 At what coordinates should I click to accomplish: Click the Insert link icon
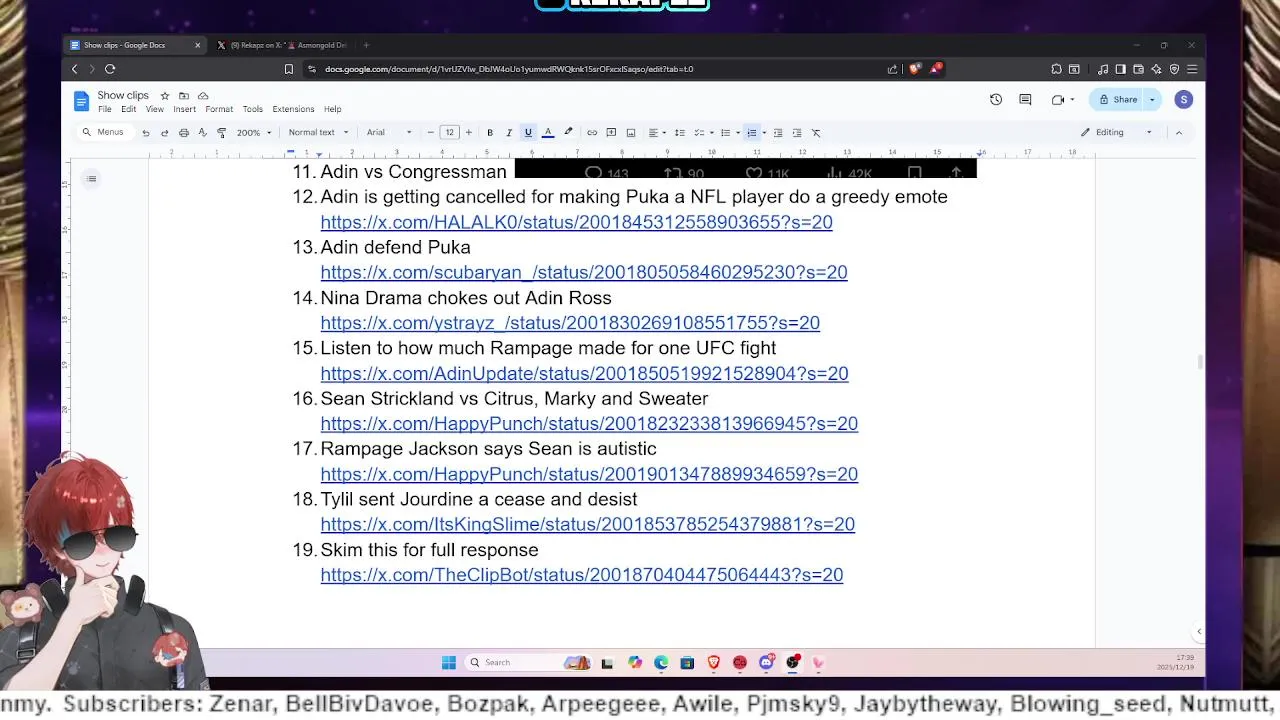(592, 133)
